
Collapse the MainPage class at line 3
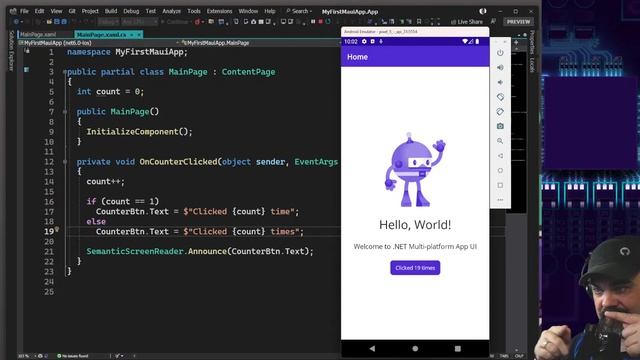pyautogui.click(x=65, y=72)
